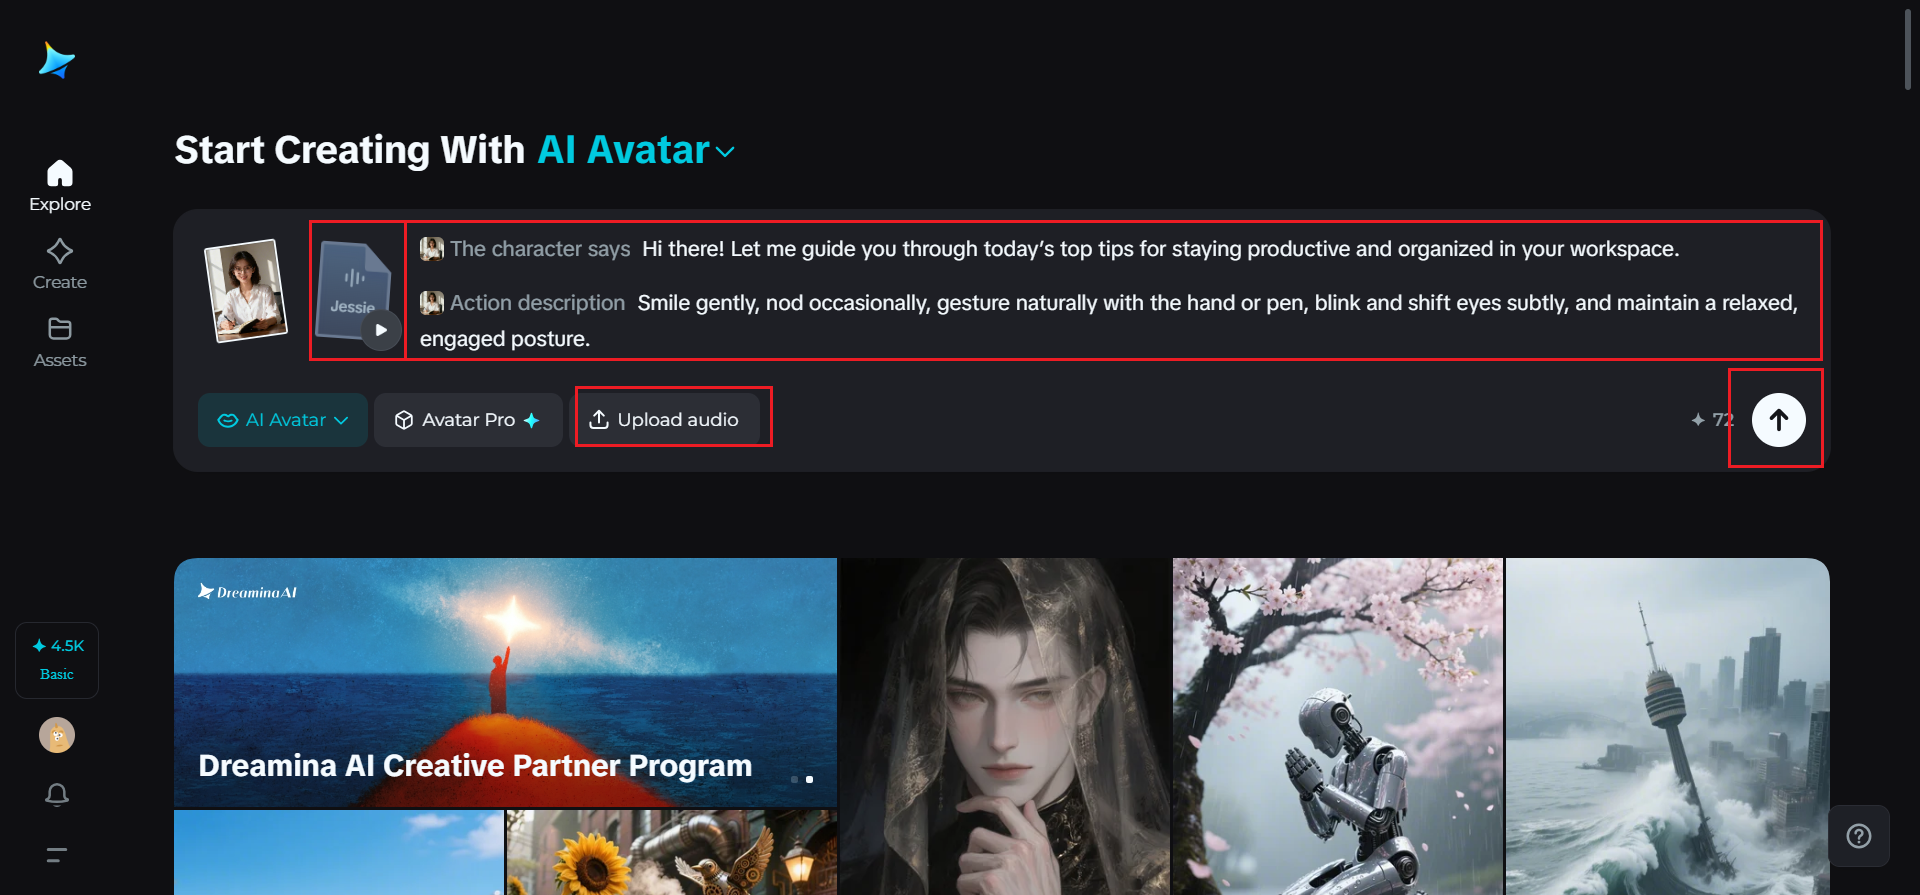Open the notifications bell
Screen dimensions: 1920x895
[x=57, y=795]
